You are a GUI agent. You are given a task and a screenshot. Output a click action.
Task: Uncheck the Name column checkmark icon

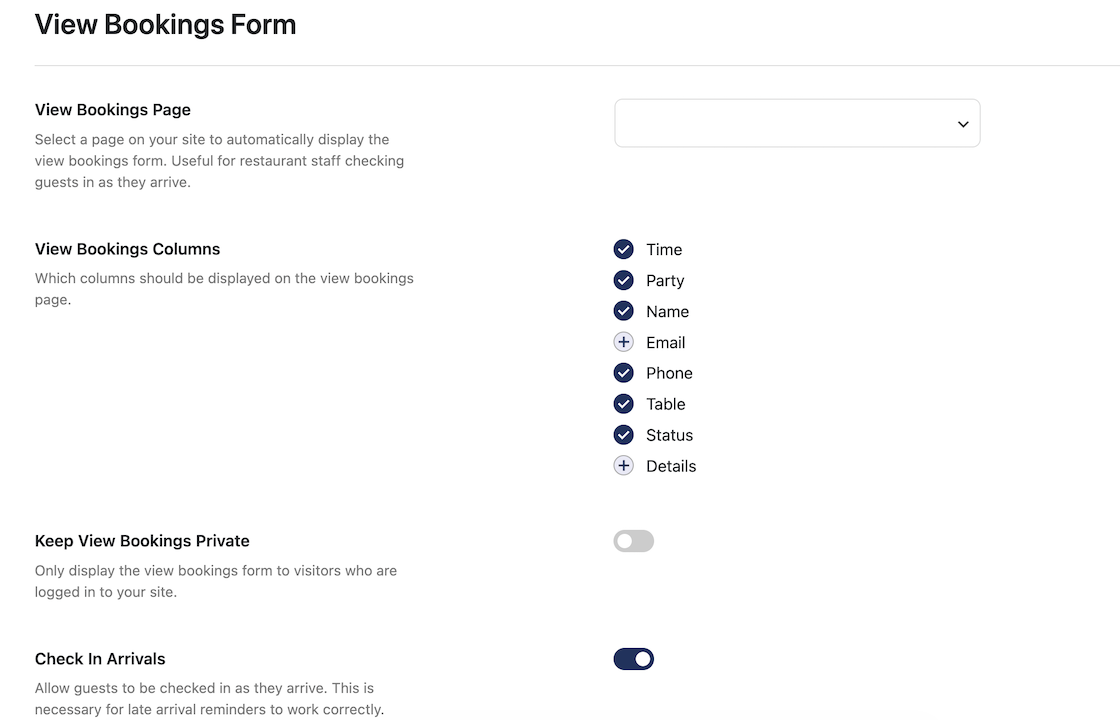(x=624, y=311)
